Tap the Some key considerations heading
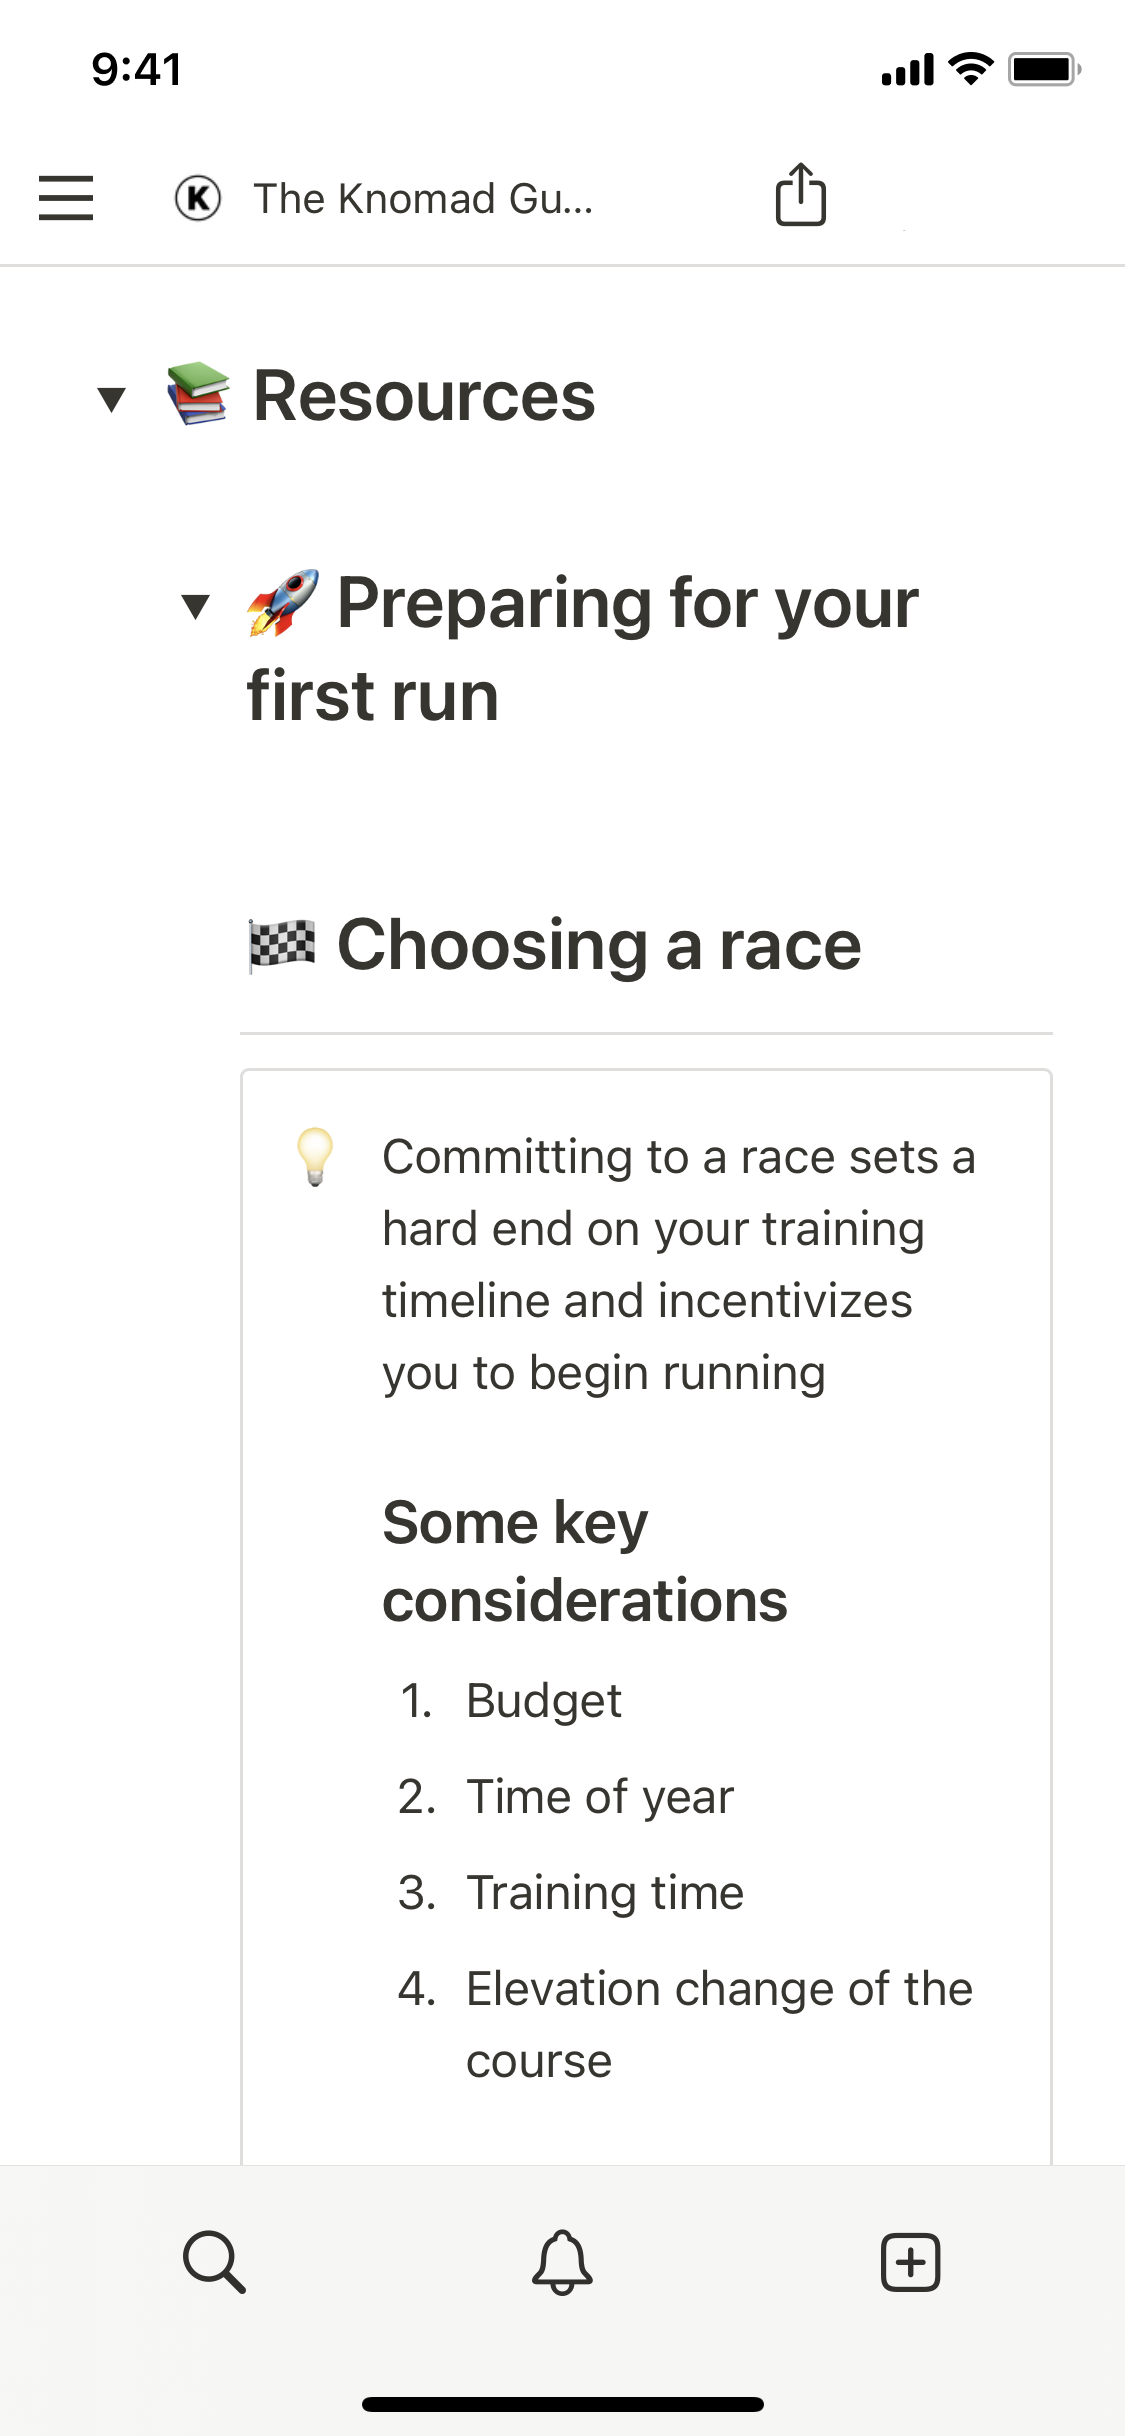This screenshot has width=1125, height=2436. click(x=584, y=1561)
